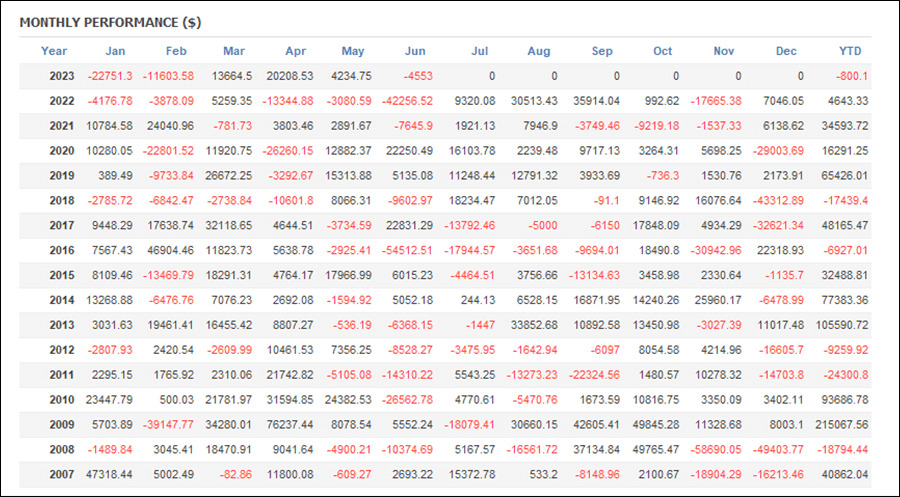Select the 2020 year row label

pos(62,151)
